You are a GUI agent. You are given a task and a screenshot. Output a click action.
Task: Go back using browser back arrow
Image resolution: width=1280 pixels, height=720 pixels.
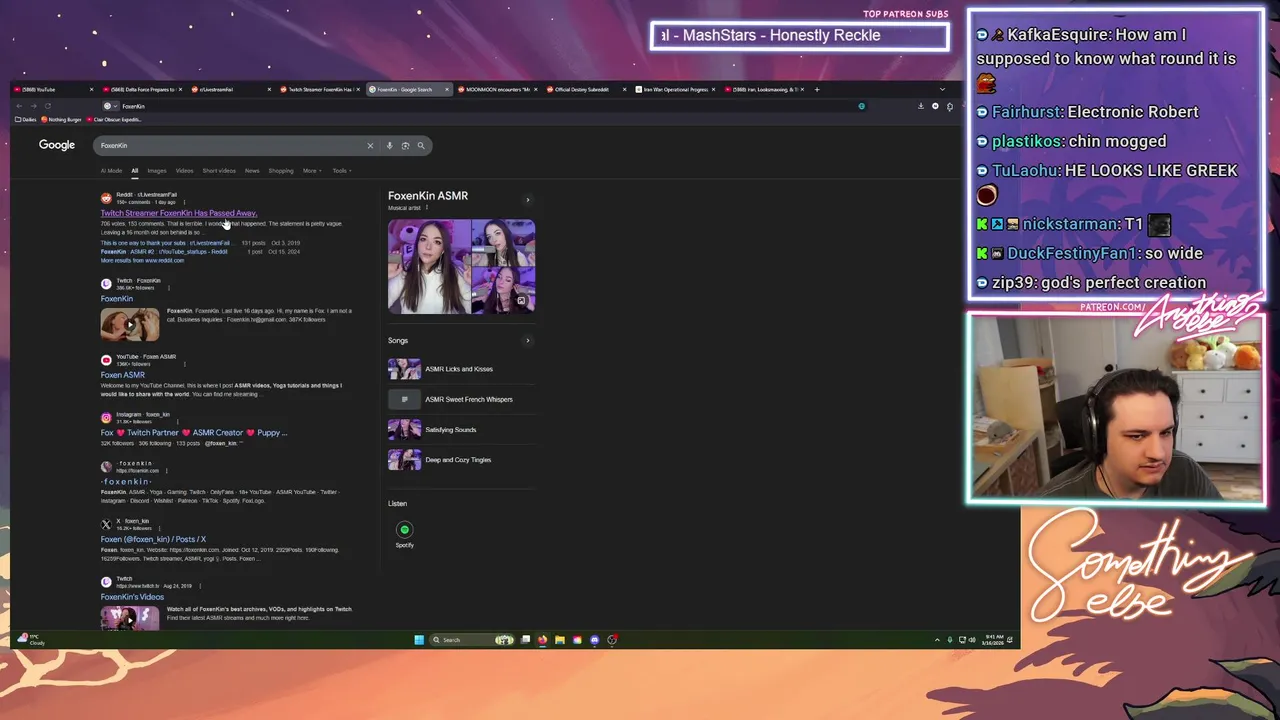point(19,106)
